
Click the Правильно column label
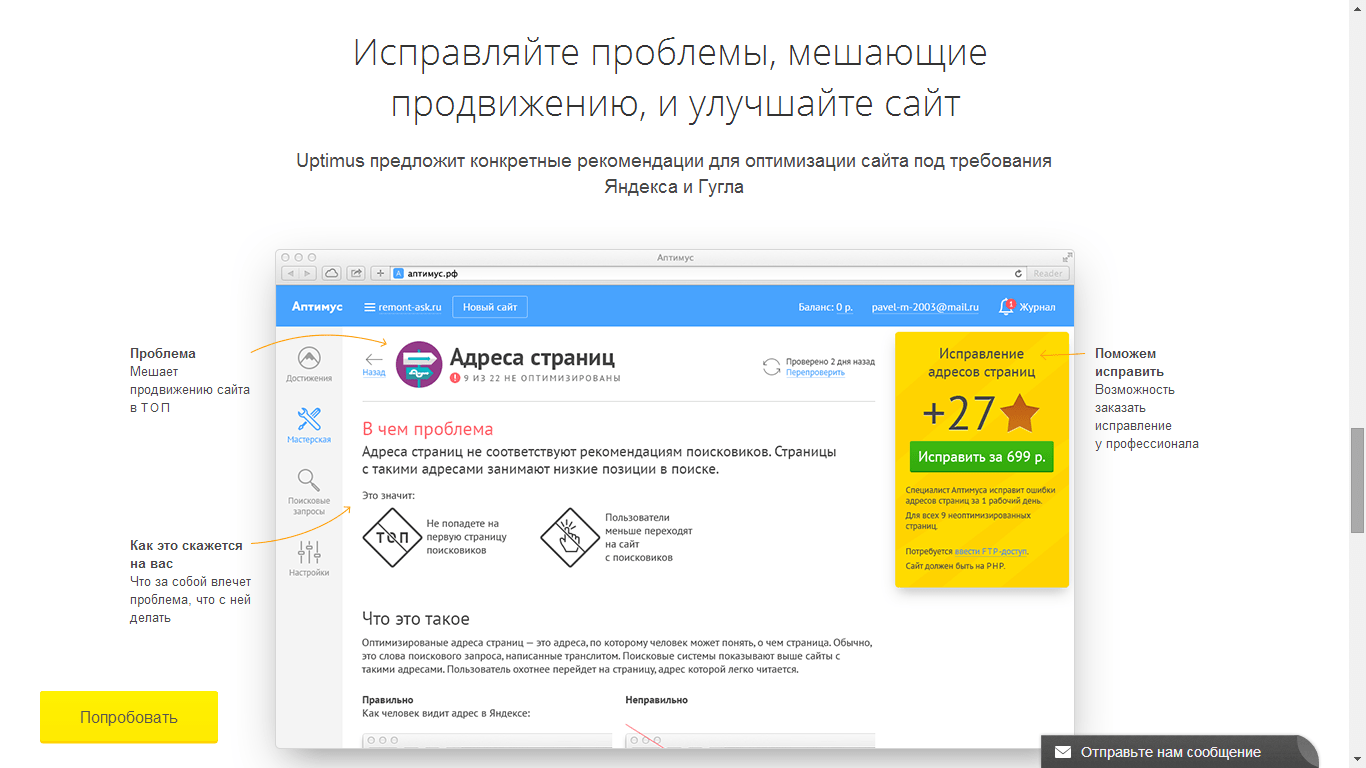(x=388, y=700)
